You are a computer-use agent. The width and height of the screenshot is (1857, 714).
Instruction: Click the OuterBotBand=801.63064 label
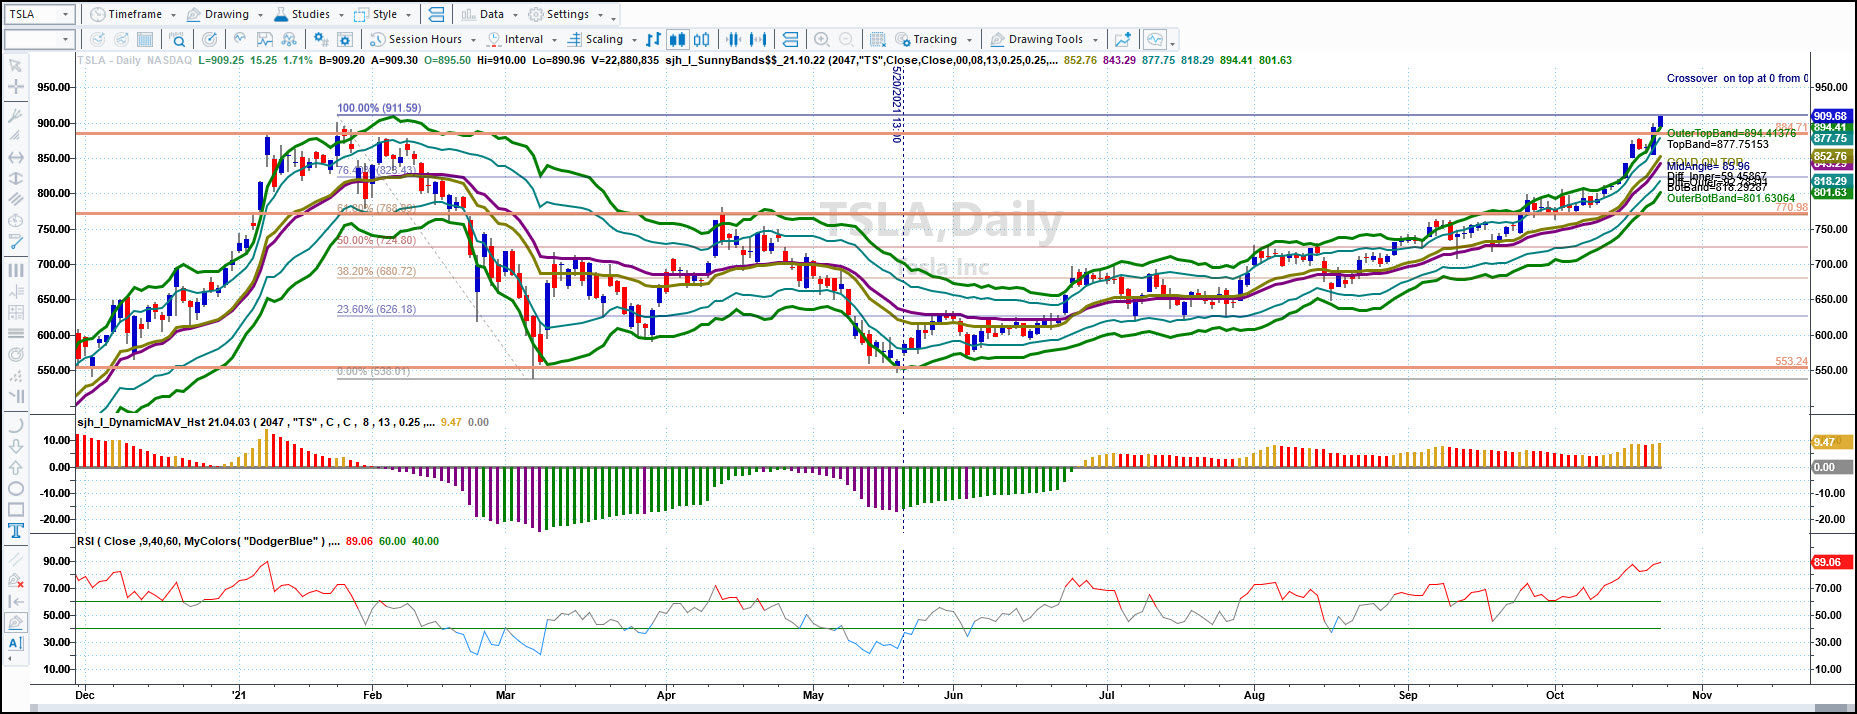(1731, 198)
